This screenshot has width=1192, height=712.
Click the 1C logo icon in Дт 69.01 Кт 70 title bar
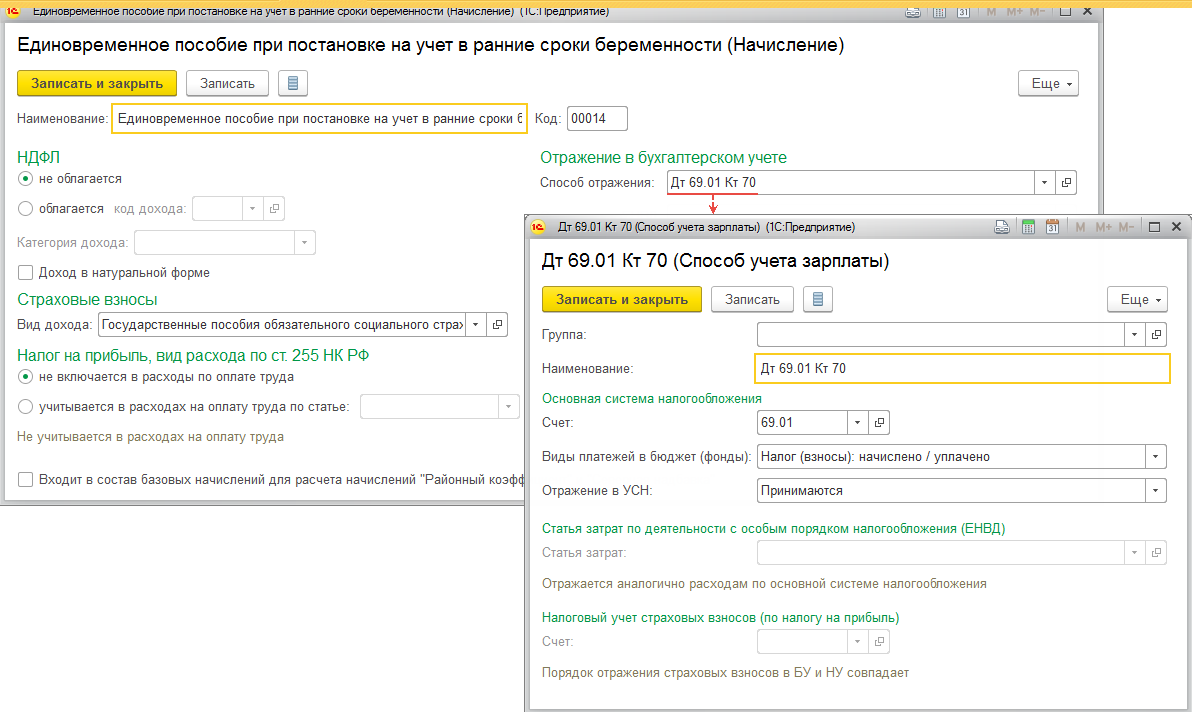(x=538, y=227)
